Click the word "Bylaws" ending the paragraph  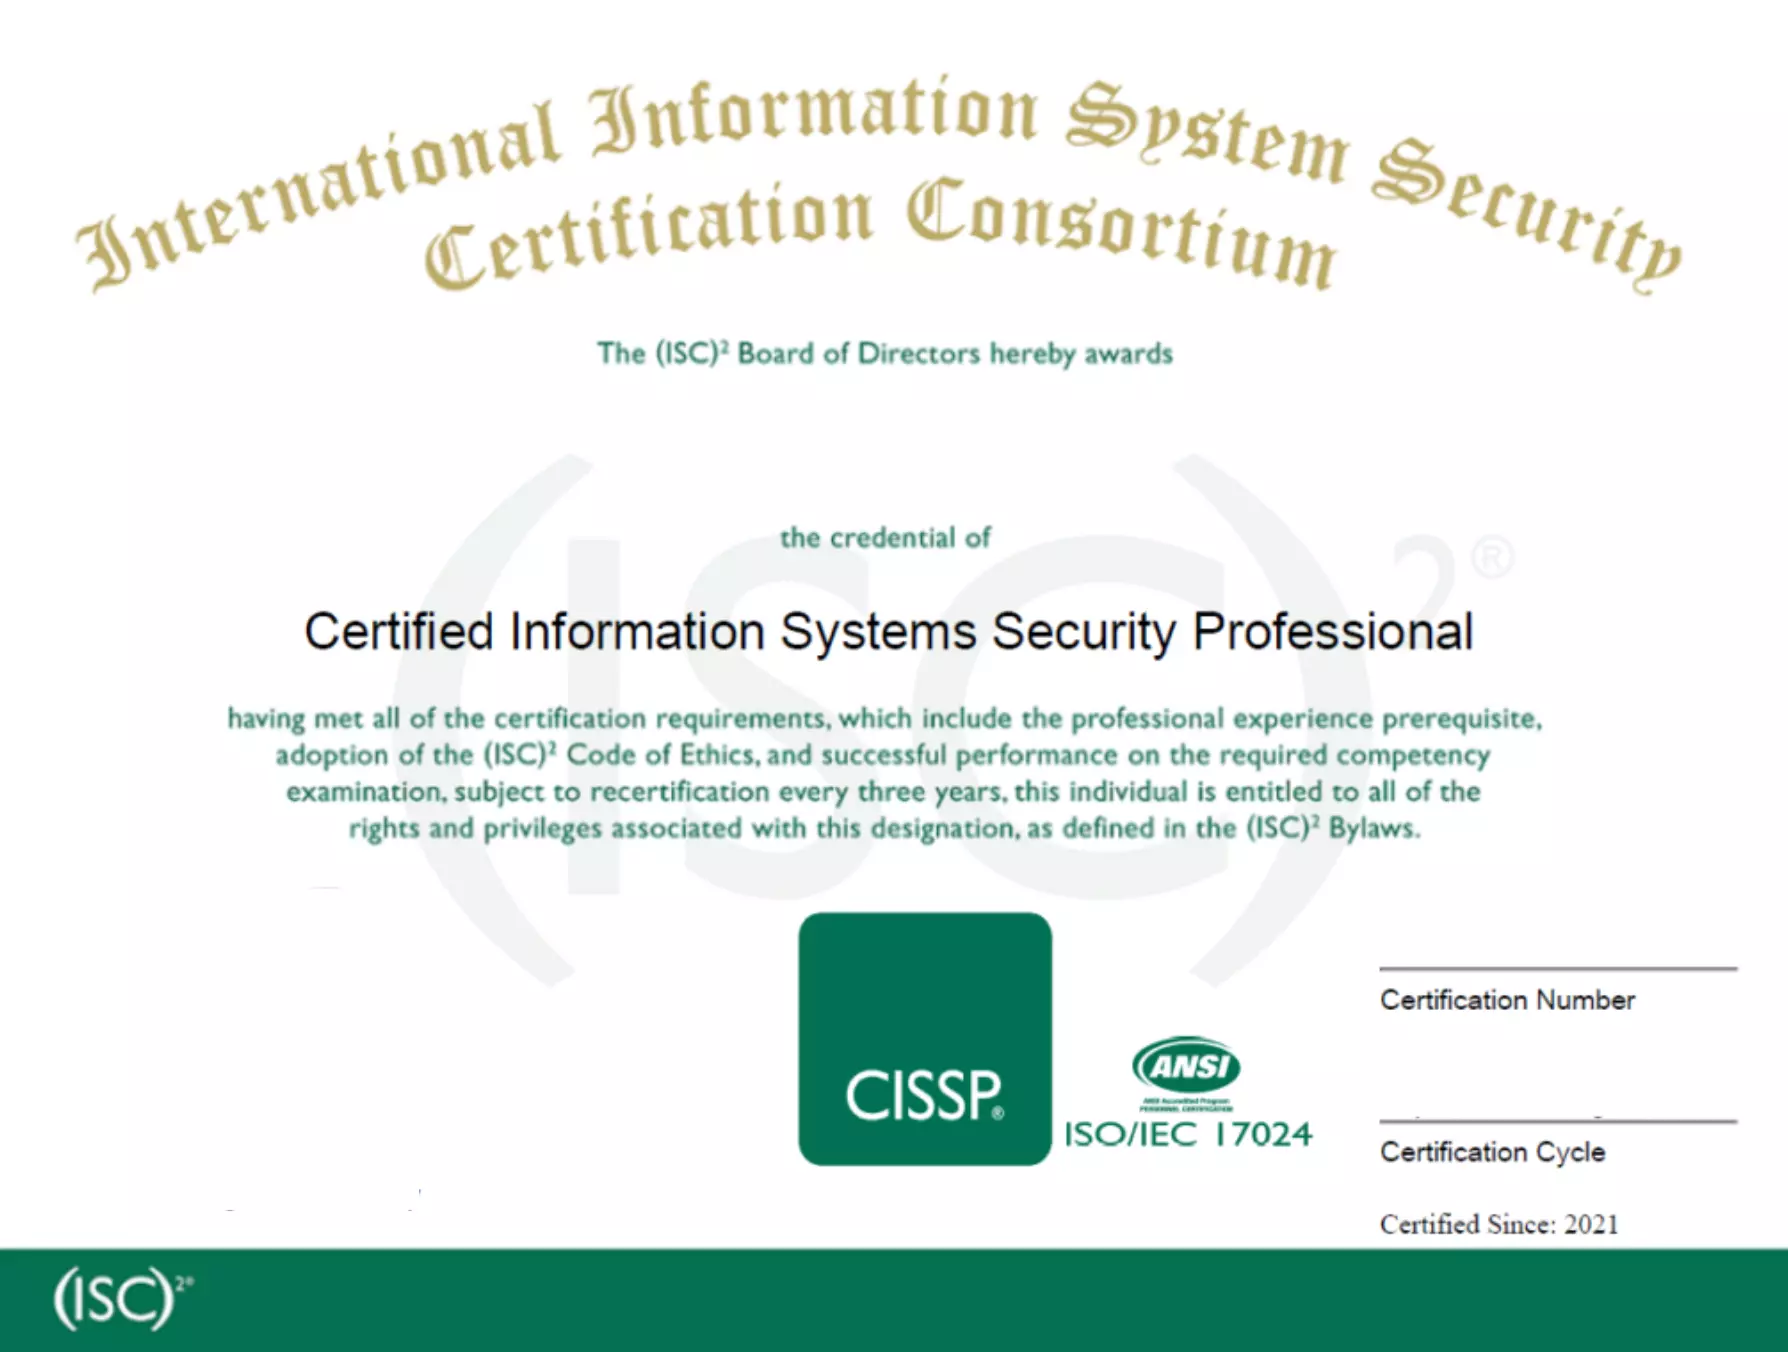click(1372, 829)
